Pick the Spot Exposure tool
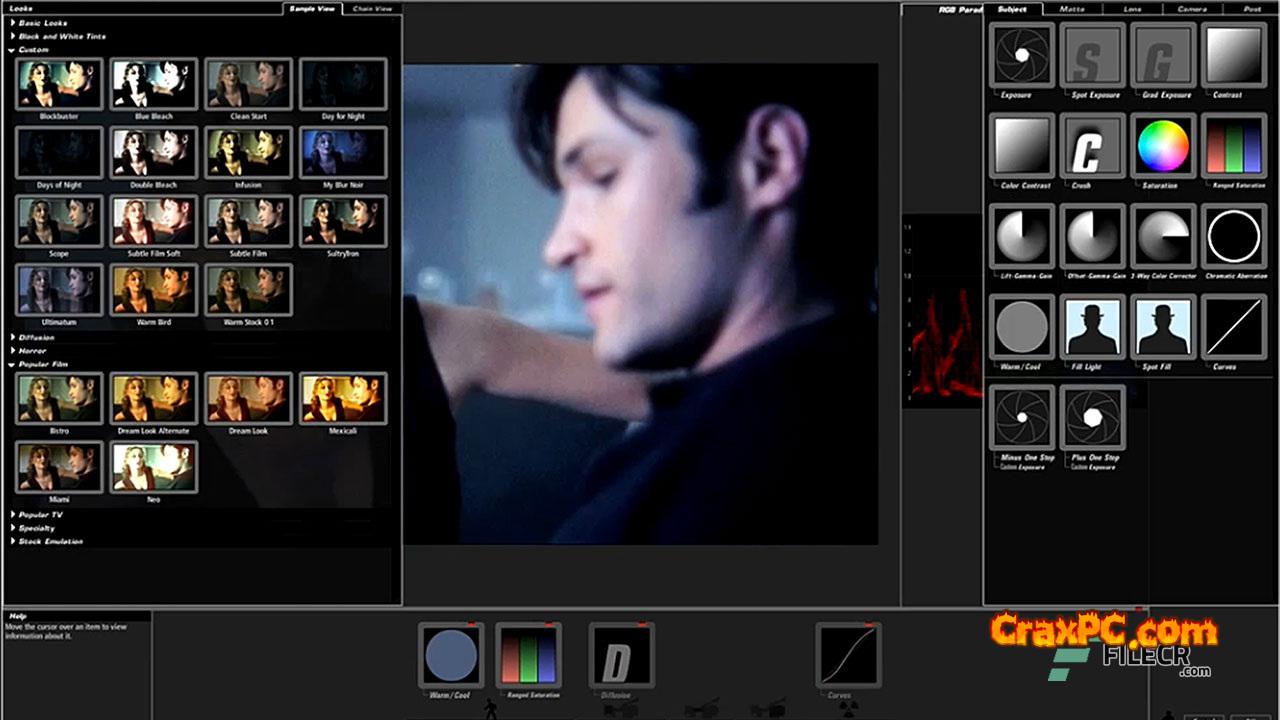Image resolution: width=1280 pixels, height=720 pixels. (x=1092, y=55)
